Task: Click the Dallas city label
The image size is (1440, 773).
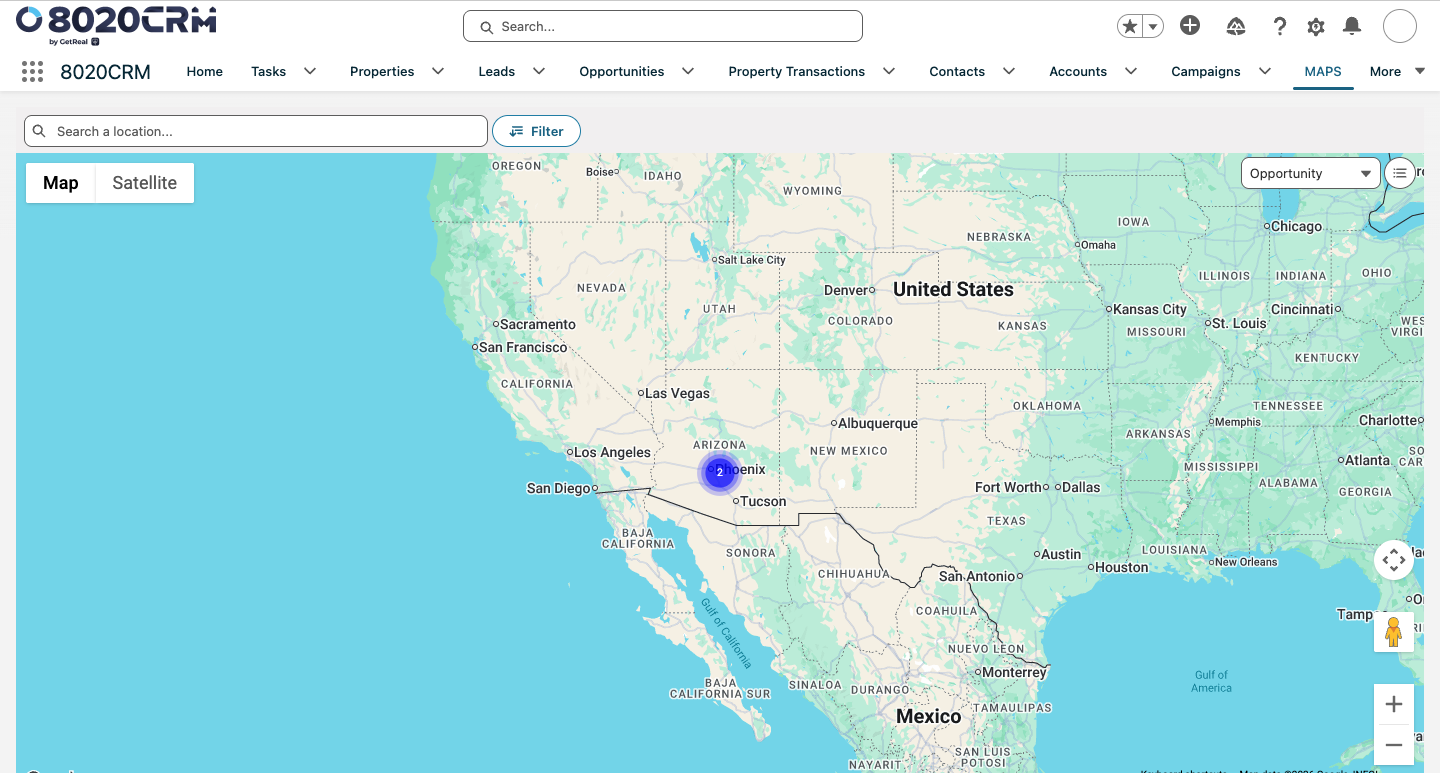Action: (1081, 487)
